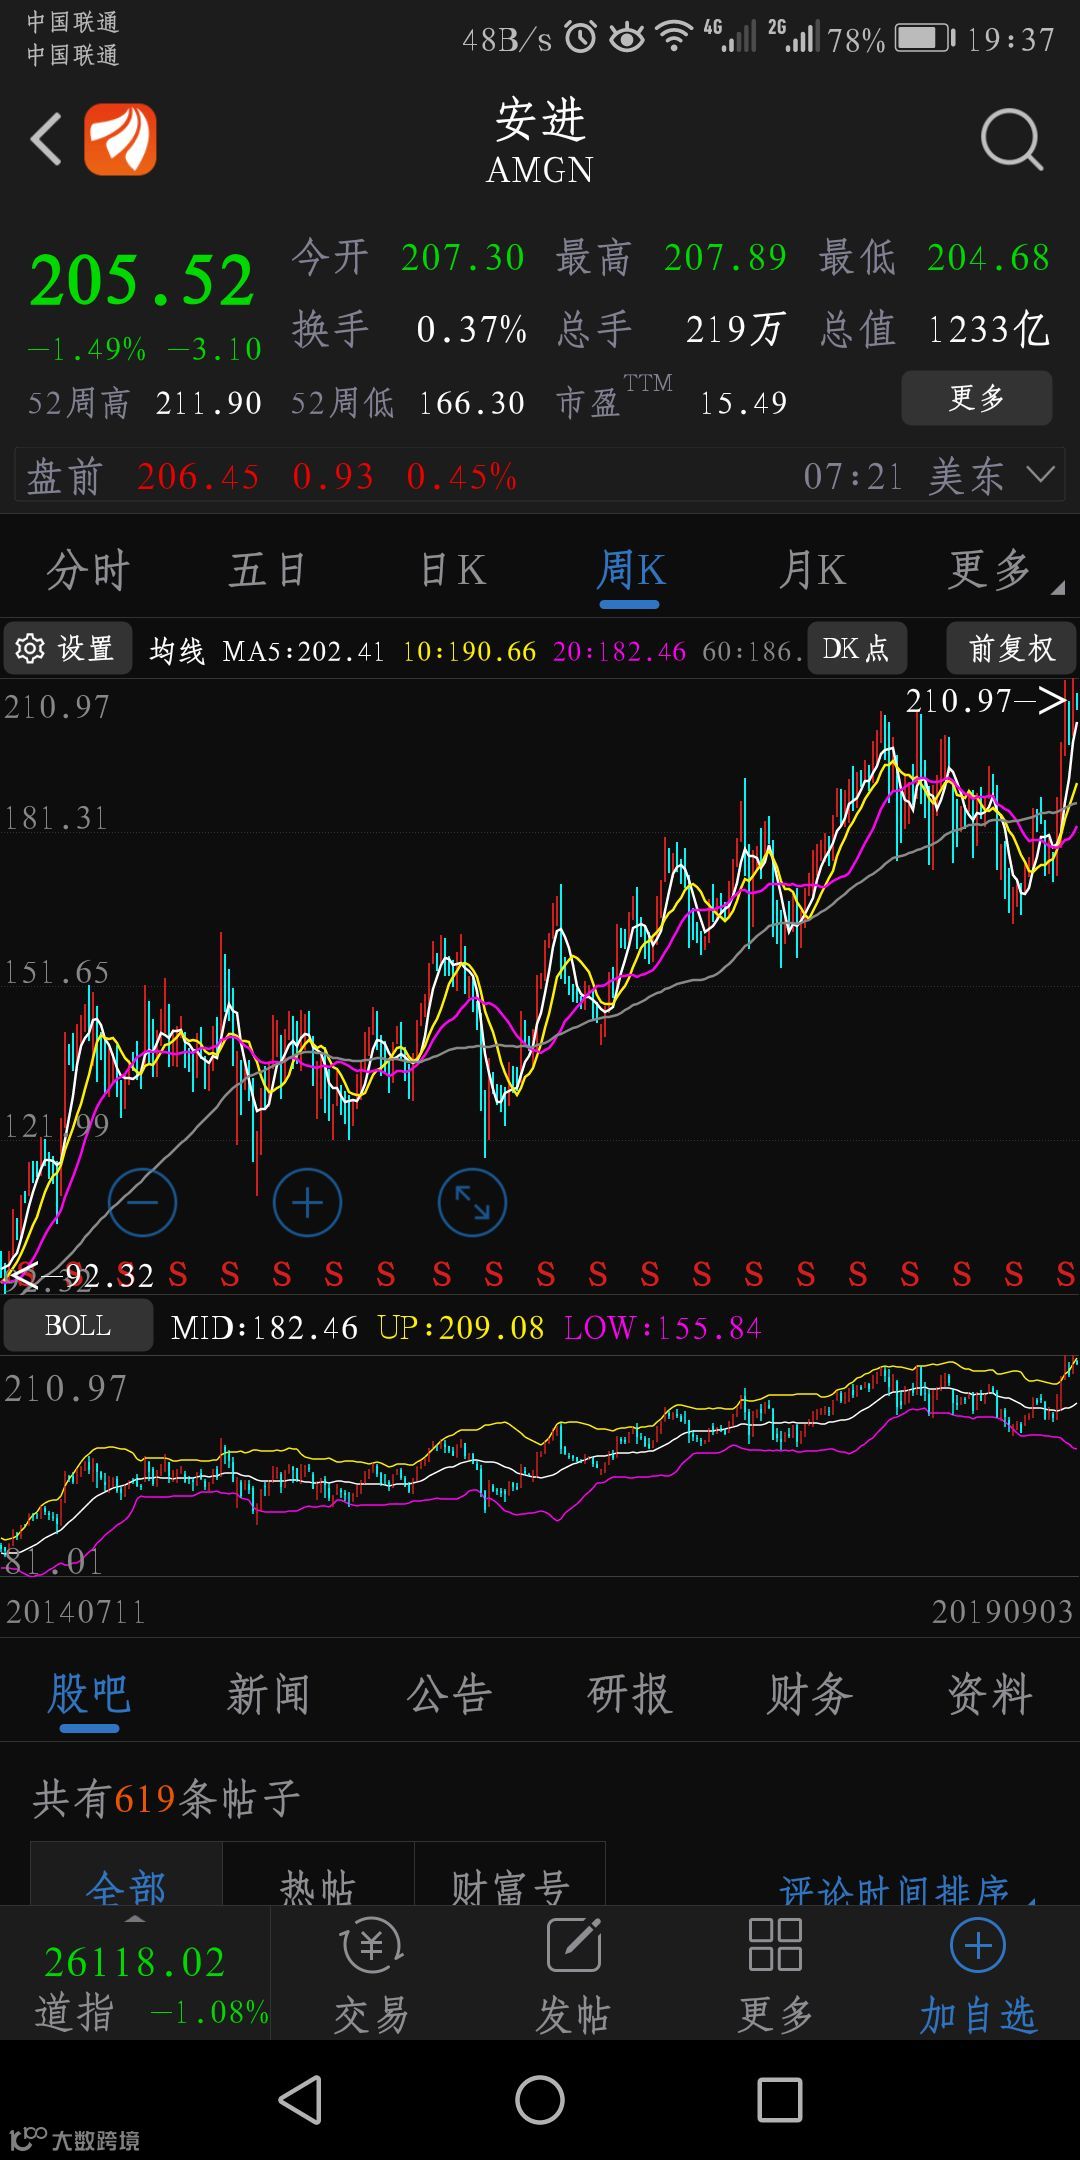Select the 全部 posts filter
Image resolution: width=1080 pixels, height=2160 pixels.
click(126, 1875)
